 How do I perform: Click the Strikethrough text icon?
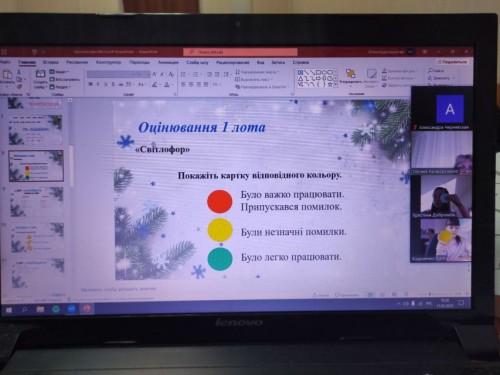[x=121, y=84]
